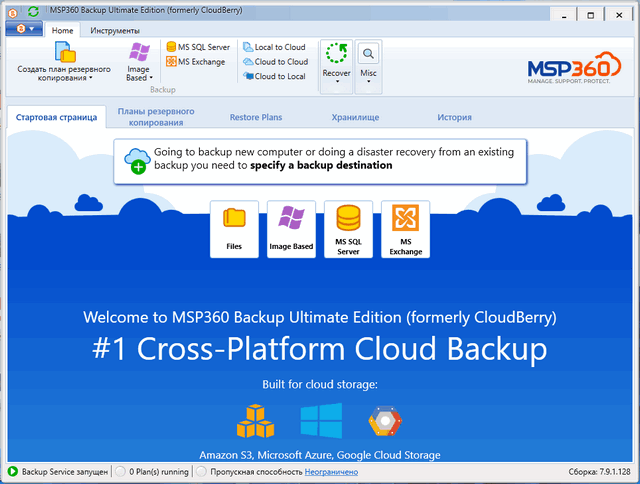The height and width of the screenshot is (484, 640).
Task: Choose the MS Exchange backup tile
Action: coord(405,228)
